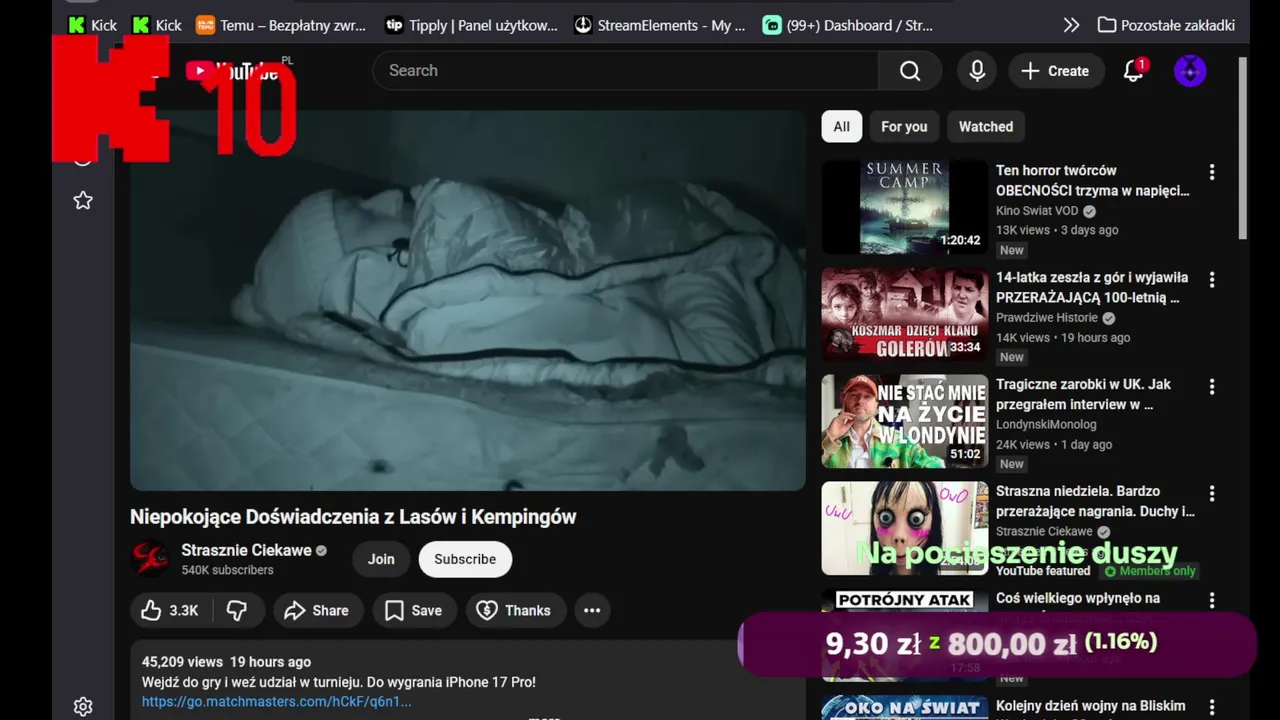Open Kino Świat VOD channel

coord(1037,211)
